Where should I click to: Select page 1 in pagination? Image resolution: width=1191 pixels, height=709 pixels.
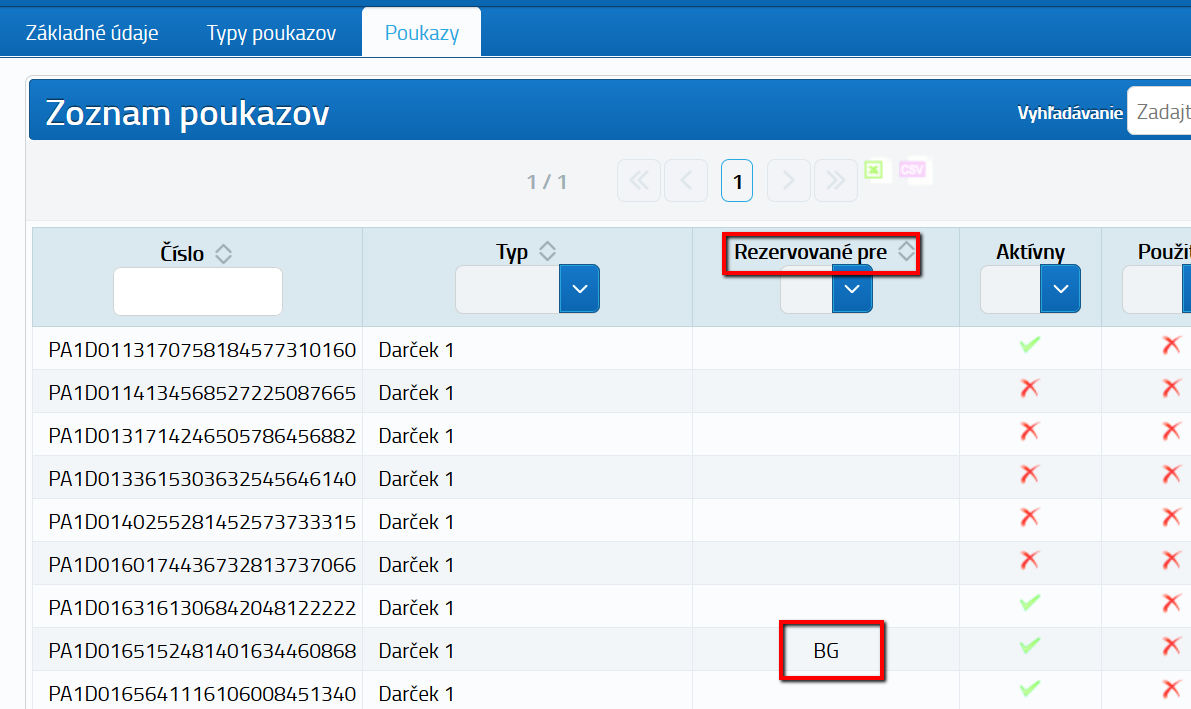(737, 181)
